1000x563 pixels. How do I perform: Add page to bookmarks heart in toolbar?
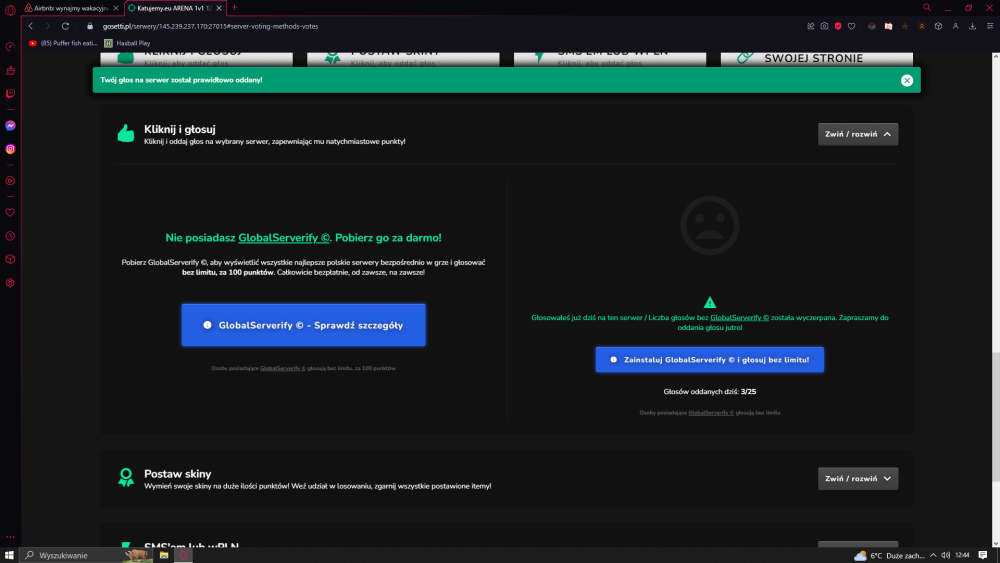pyautogui.click(x=851, y=26)
